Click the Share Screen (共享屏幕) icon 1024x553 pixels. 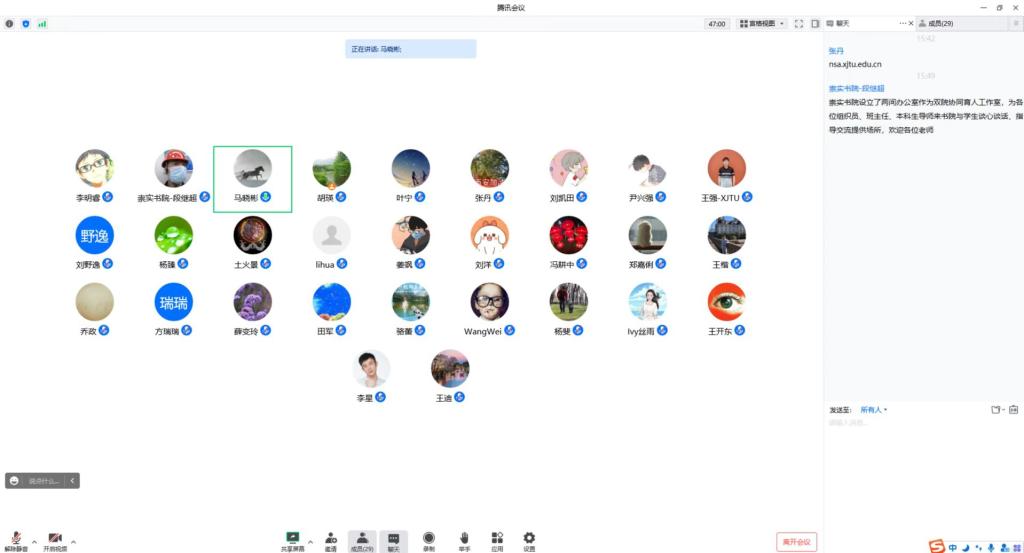pyautogui.click(x=292, y=539)
